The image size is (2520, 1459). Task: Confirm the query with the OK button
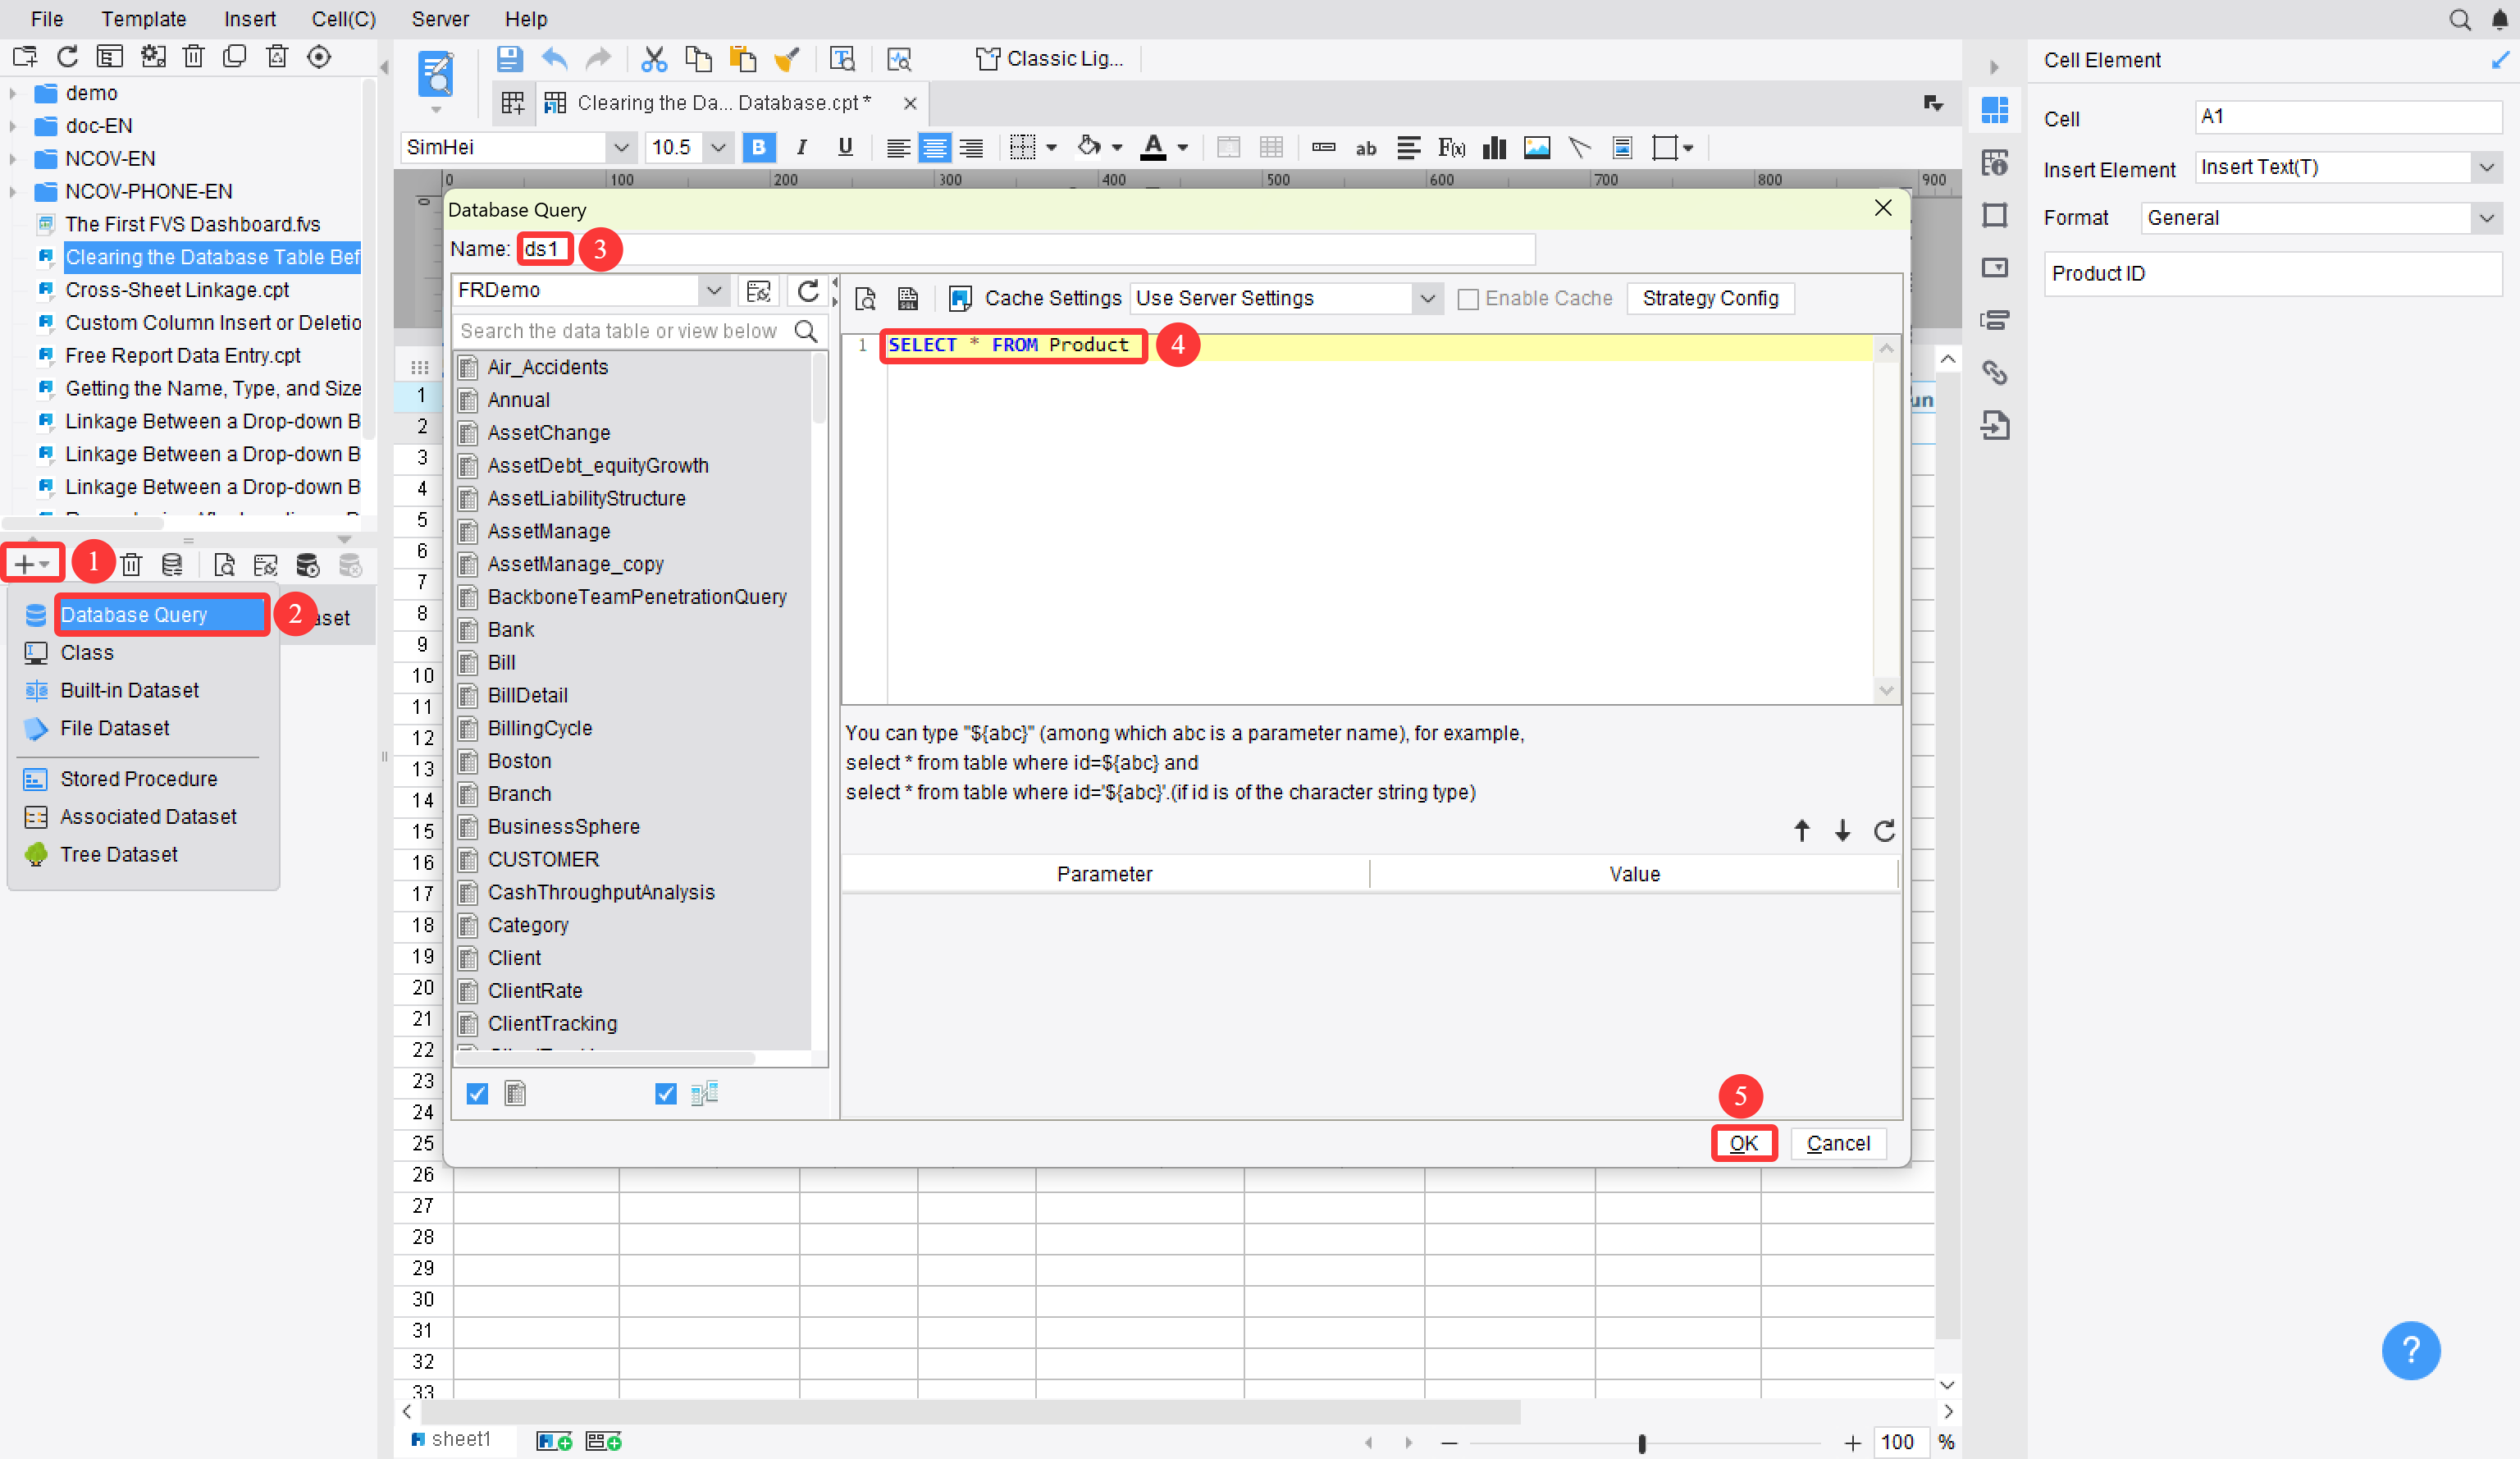pyautogui.click(x=1744, y=1143)
